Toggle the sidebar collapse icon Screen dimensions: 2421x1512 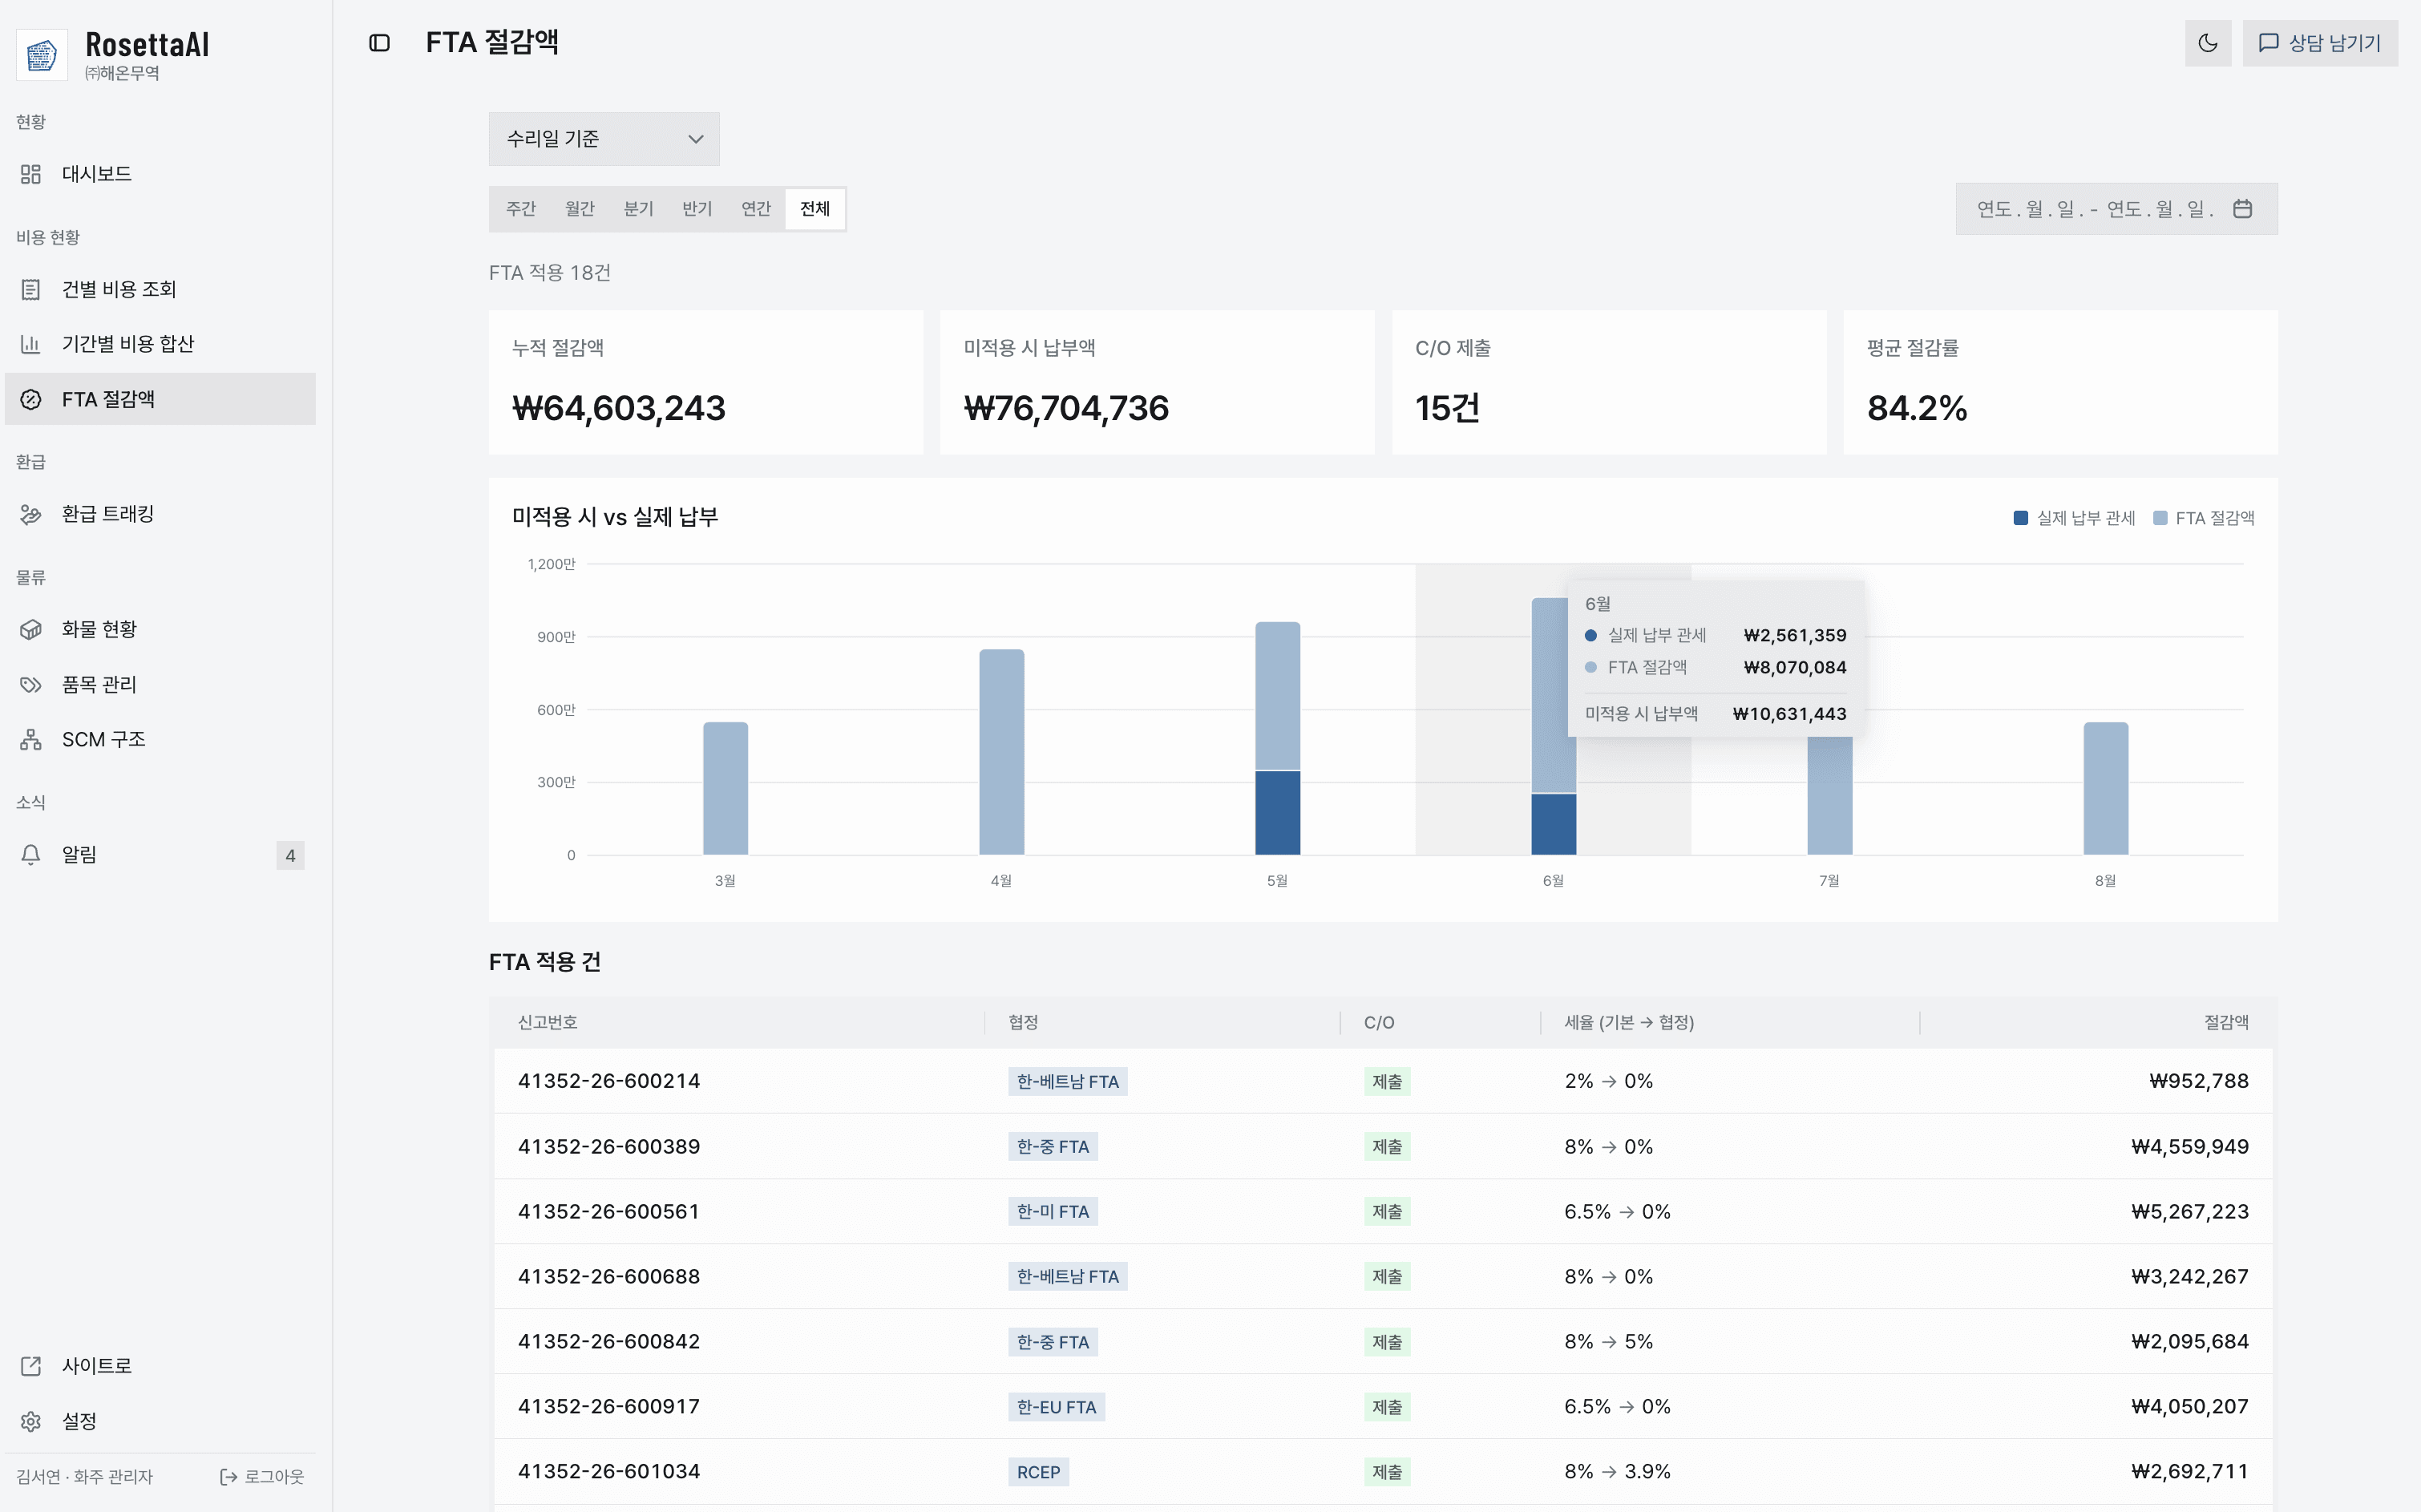tap(379, 43)
